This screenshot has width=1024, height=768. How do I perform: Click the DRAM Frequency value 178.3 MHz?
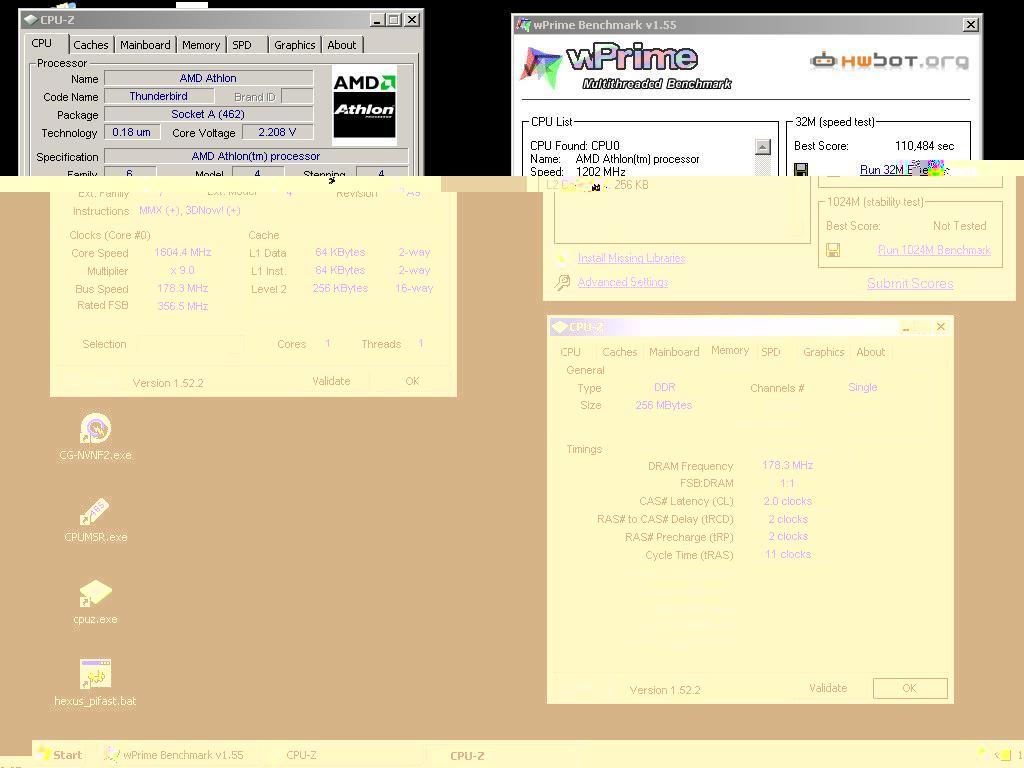tap(788, 465)
